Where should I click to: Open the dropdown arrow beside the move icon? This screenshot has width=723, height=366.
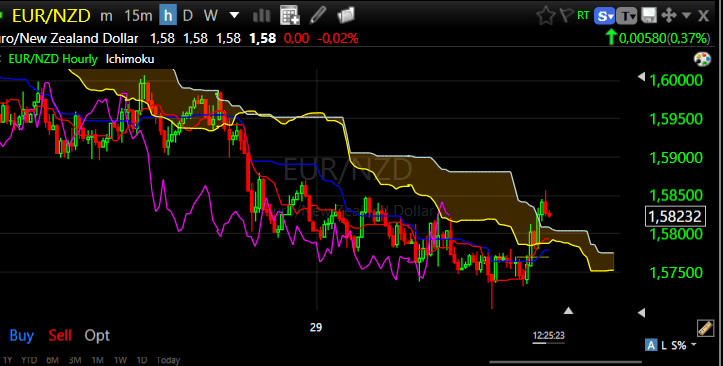click(x=686, y=16)
